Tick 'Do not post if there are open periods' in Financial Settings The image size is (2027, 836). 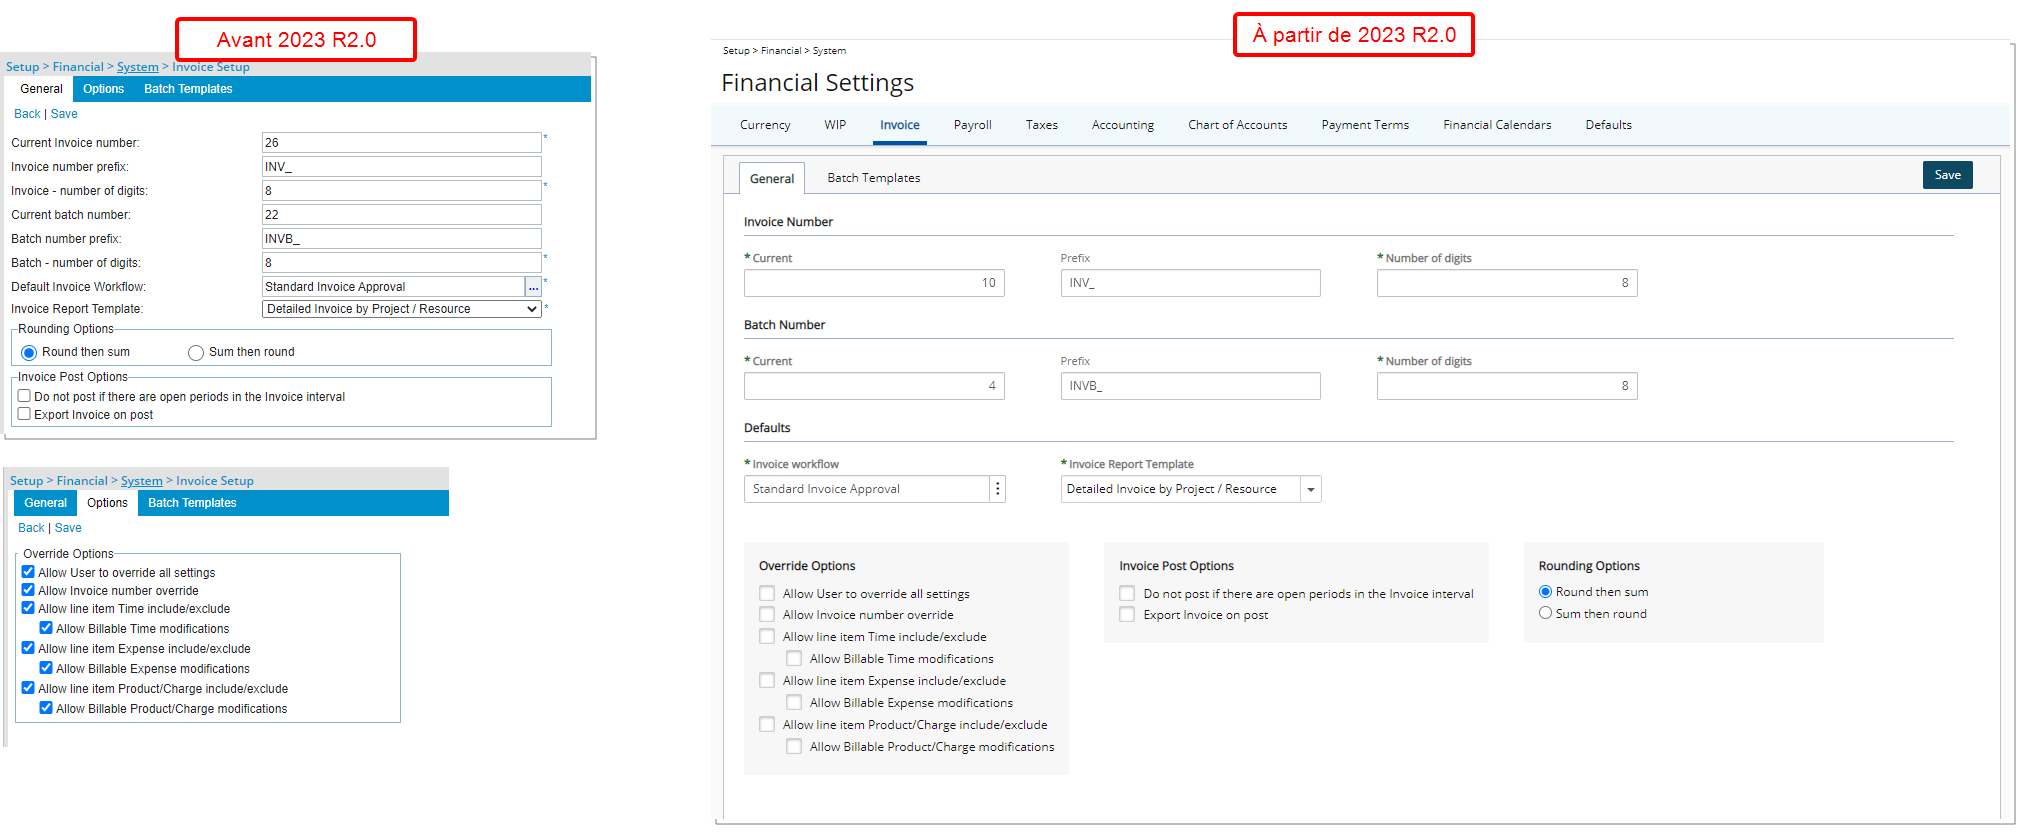click(1127, 593)
